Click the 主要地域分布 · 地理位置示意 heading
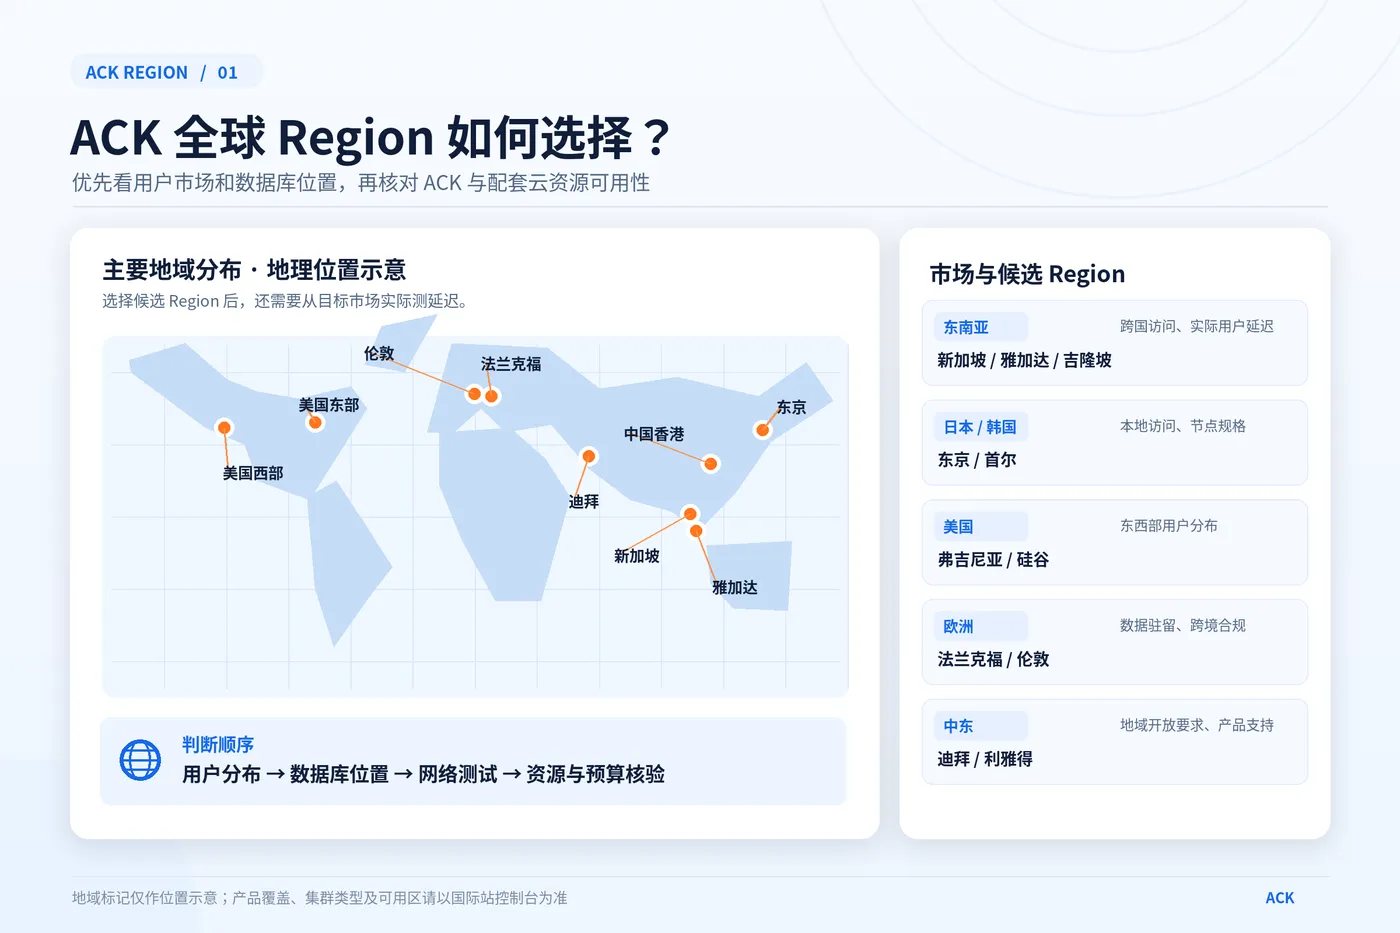Viewport: 1400px width, 933px height. point(254,270)
